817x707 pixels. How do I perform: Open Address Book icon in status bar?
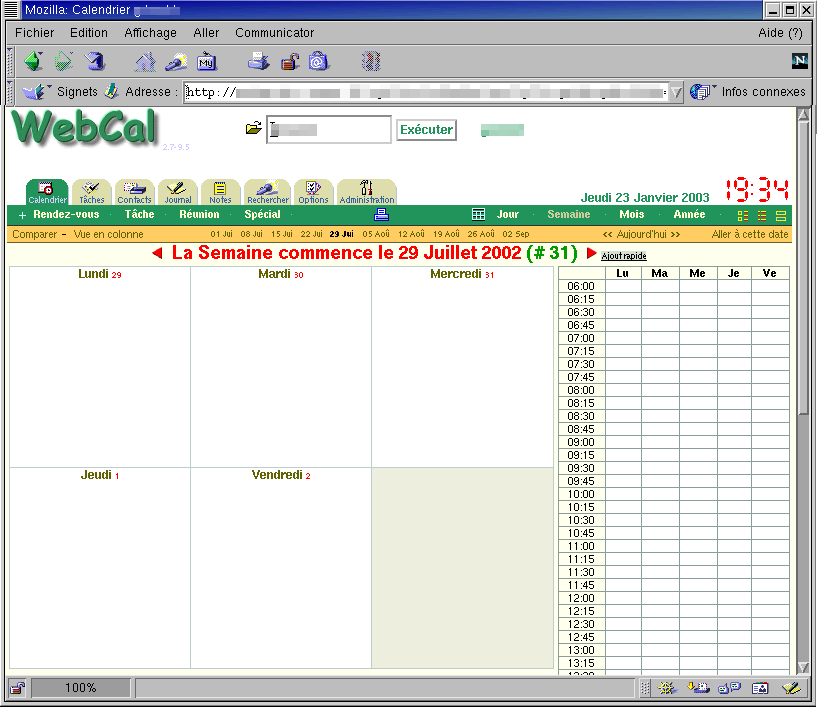(760, 688)
